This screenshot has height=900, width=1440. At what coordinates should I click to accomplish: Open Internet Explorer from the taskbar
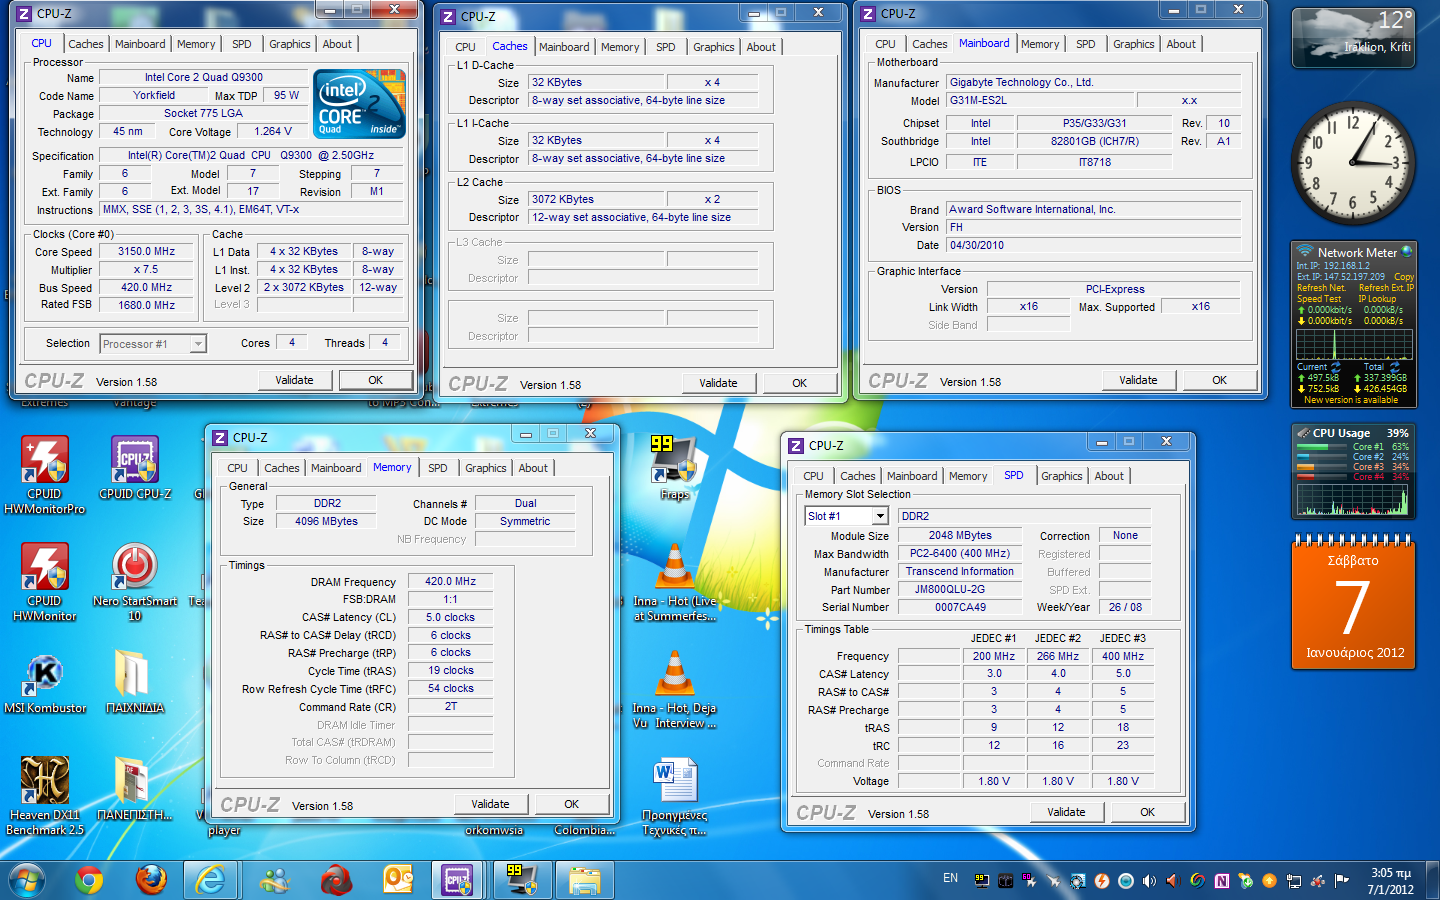pyautogui.click(x=211, y=880)
